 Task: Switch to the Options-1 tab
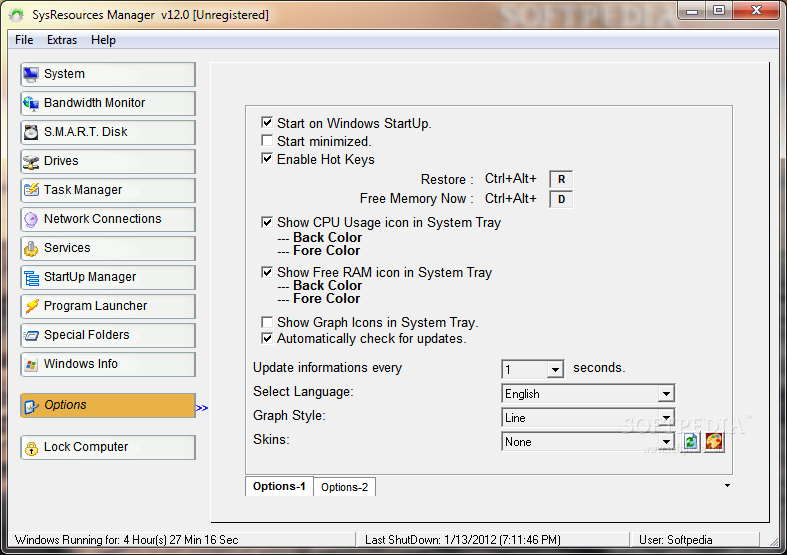(x=279, y=486)
